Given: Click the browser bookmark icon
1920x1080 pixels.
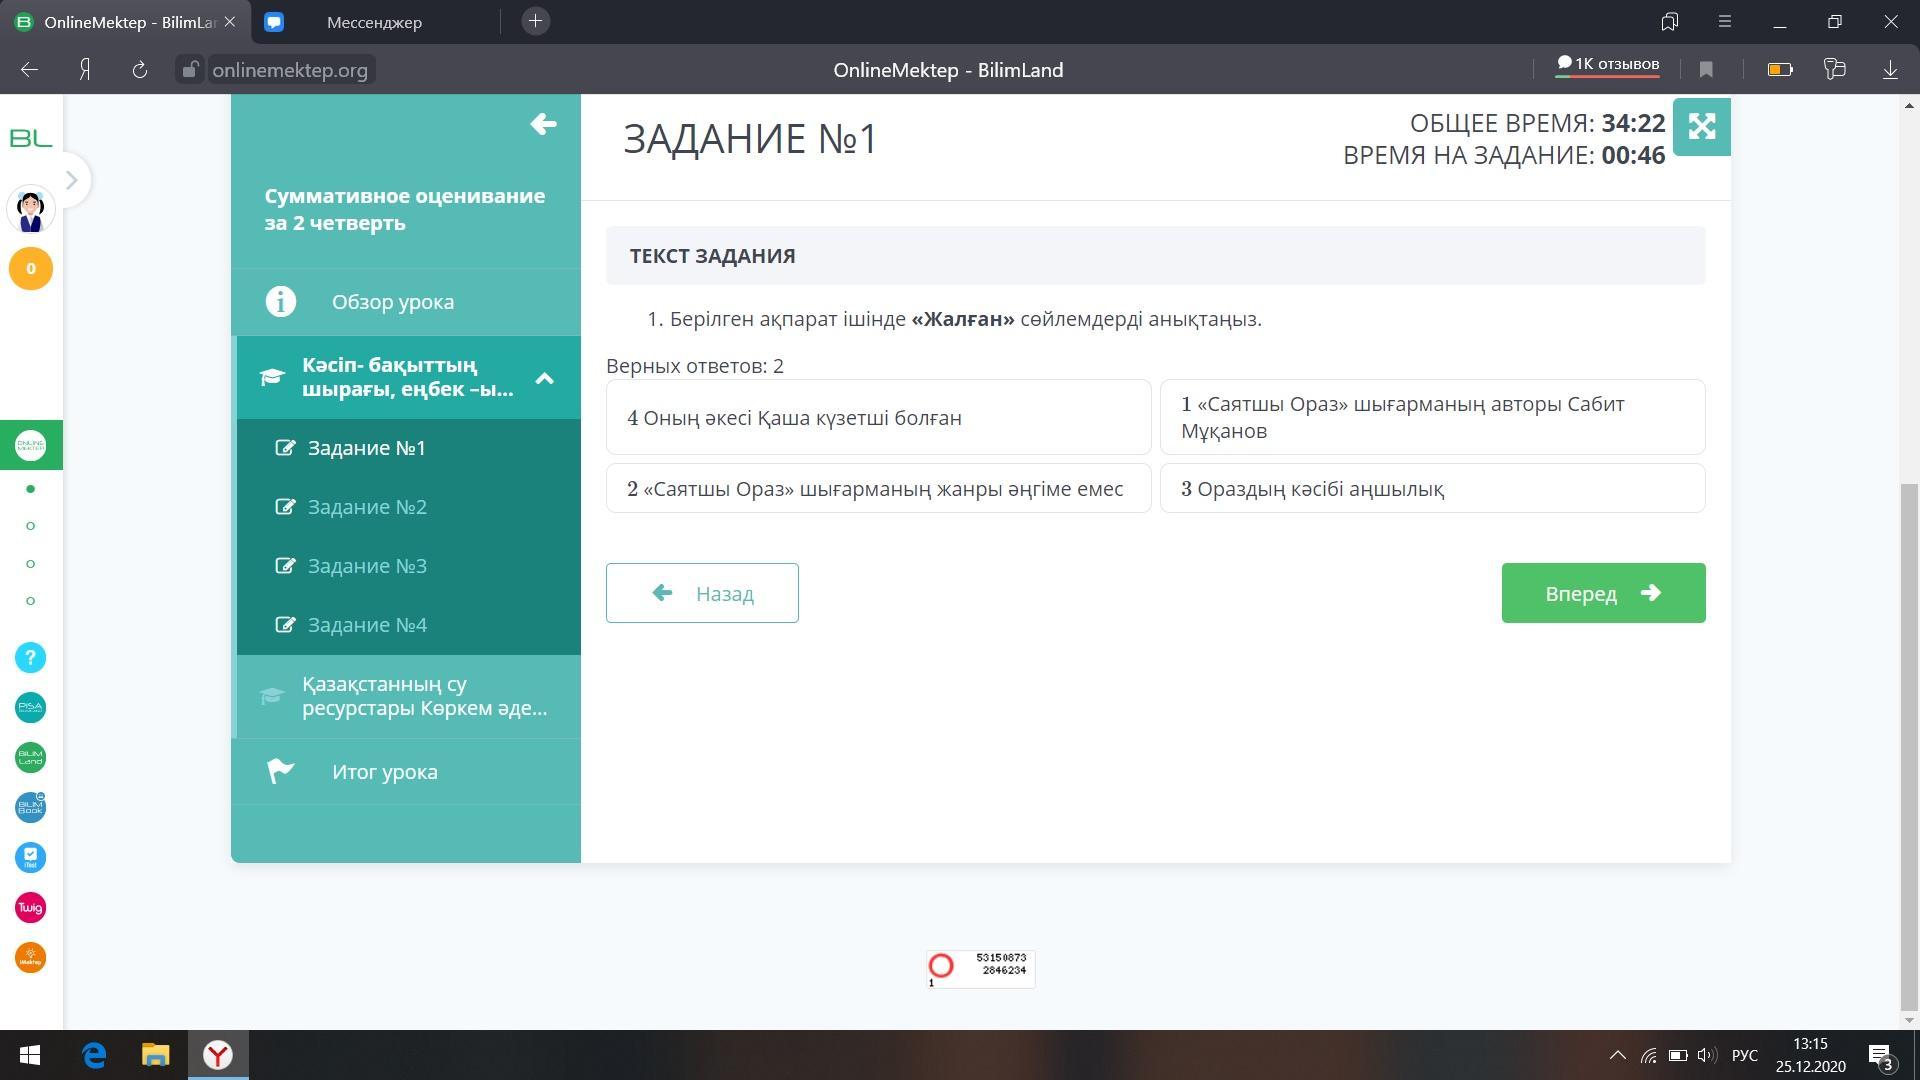Looking at the screenshot, I should [1706, 70].
